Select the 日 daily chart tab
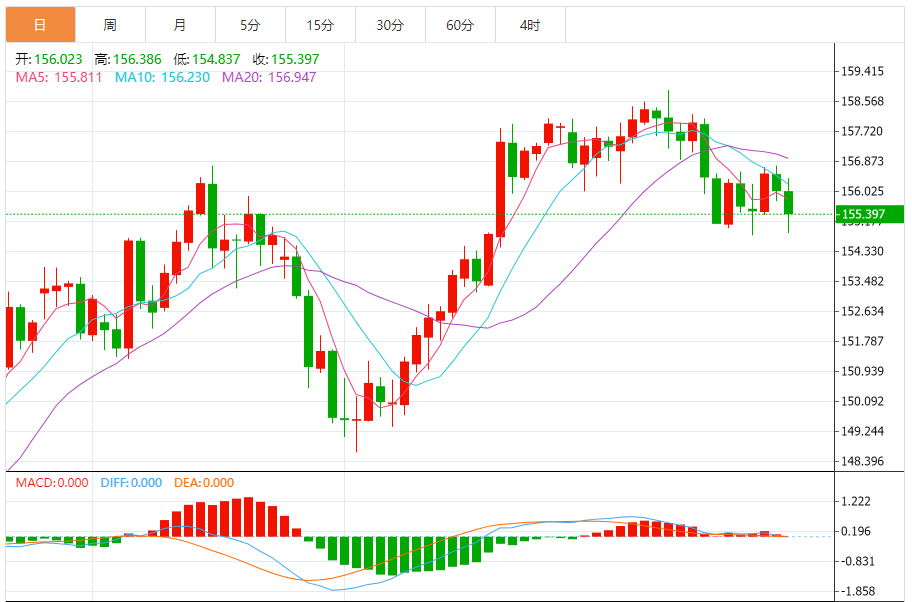This screenshot has width=912, height=602. 40,25
